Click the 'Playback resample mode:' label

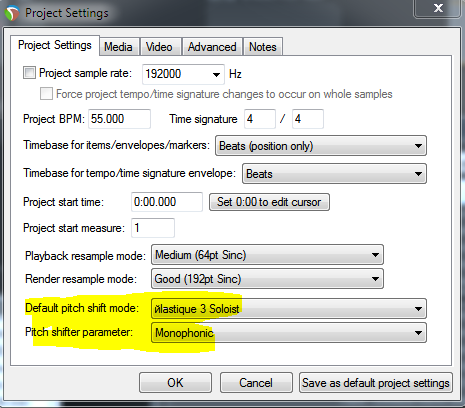(x=85, y=256)
